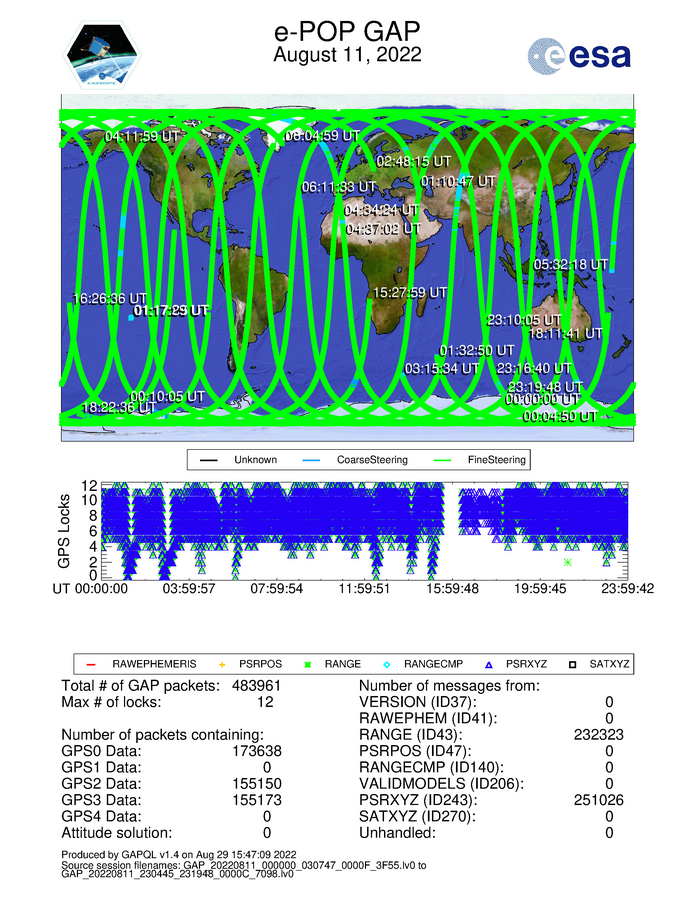
Task: Click the 05:32:18 UT map label
Action: pyautogui.click(x=570, y=264)
